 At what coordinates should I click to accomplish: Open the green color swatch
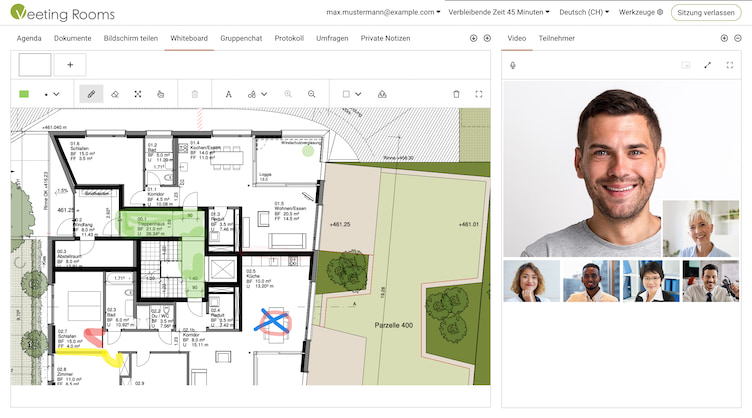coord(25,94)
